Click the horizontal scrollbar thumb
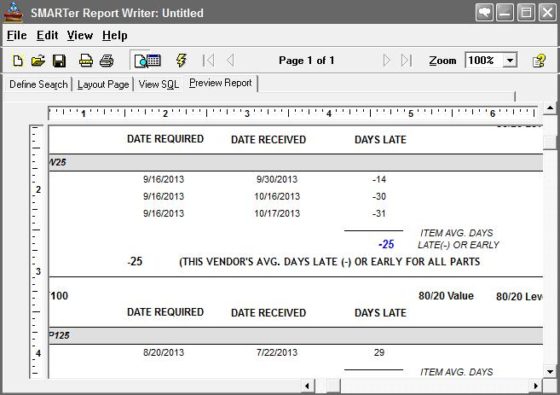This screenshot has width=560, height=395. coord(333,386)
